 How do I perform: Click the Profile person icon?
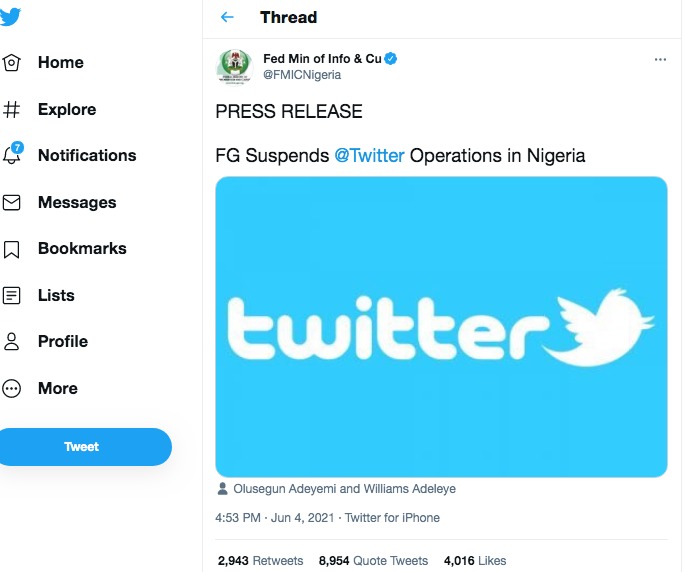(x=11, y=341)
